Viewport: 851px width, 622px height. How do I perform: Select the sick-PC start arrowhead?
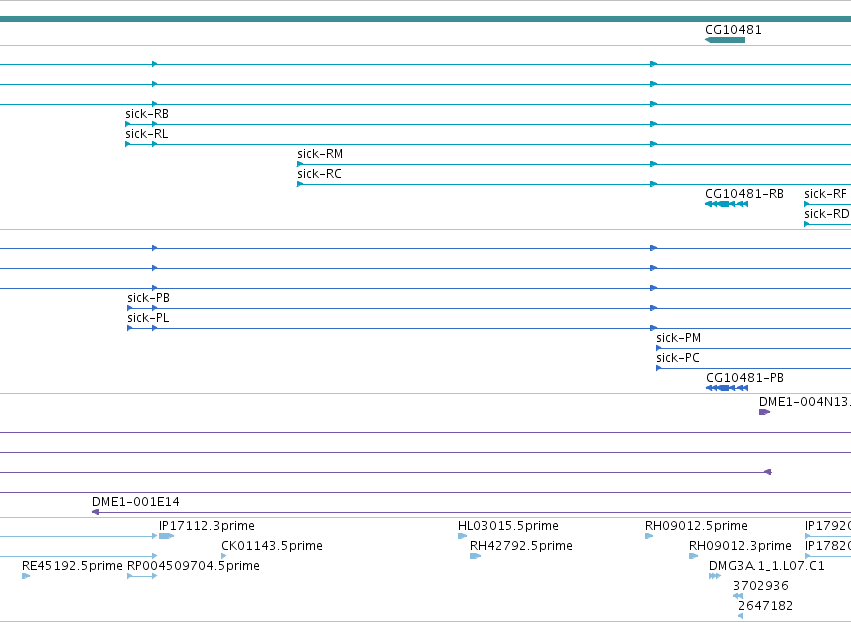coord(659,369)
